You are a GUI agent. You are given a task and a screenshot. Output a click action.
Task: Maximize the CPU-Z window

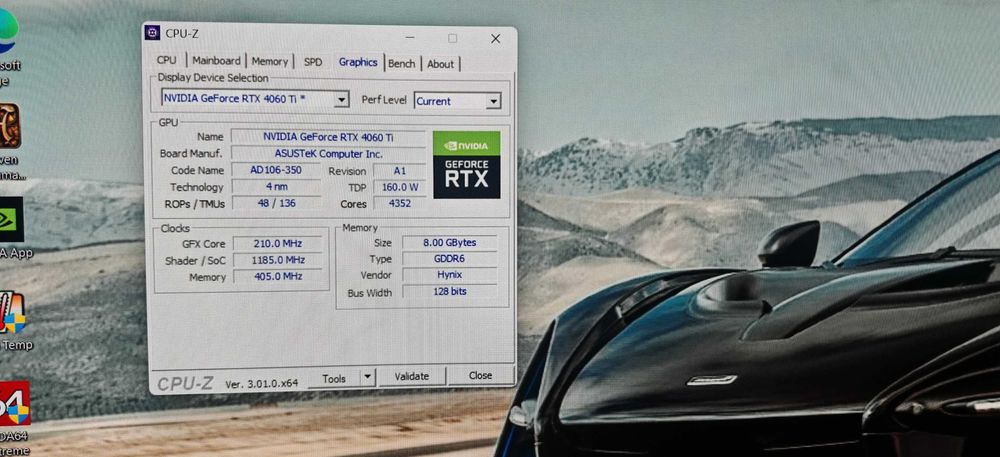pyautogui.click(x=452, y=38)
